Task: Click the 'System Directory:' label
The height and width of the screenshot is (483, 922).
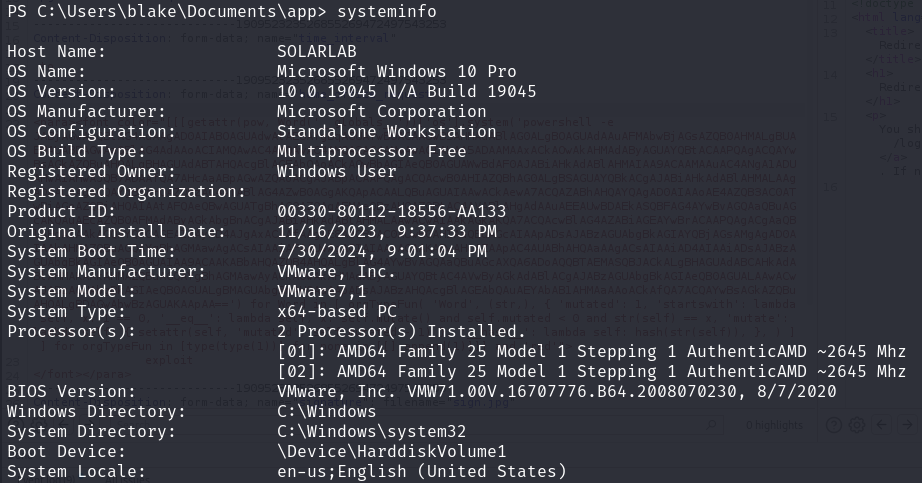Action: point(92,432)
